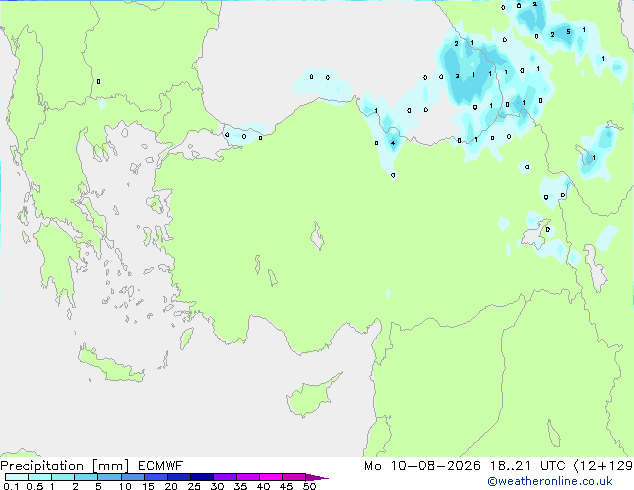Click the "Precipitation" title word
Viewport: 634px width, 490px height.
pyautogui.click(x=42, y=466)
